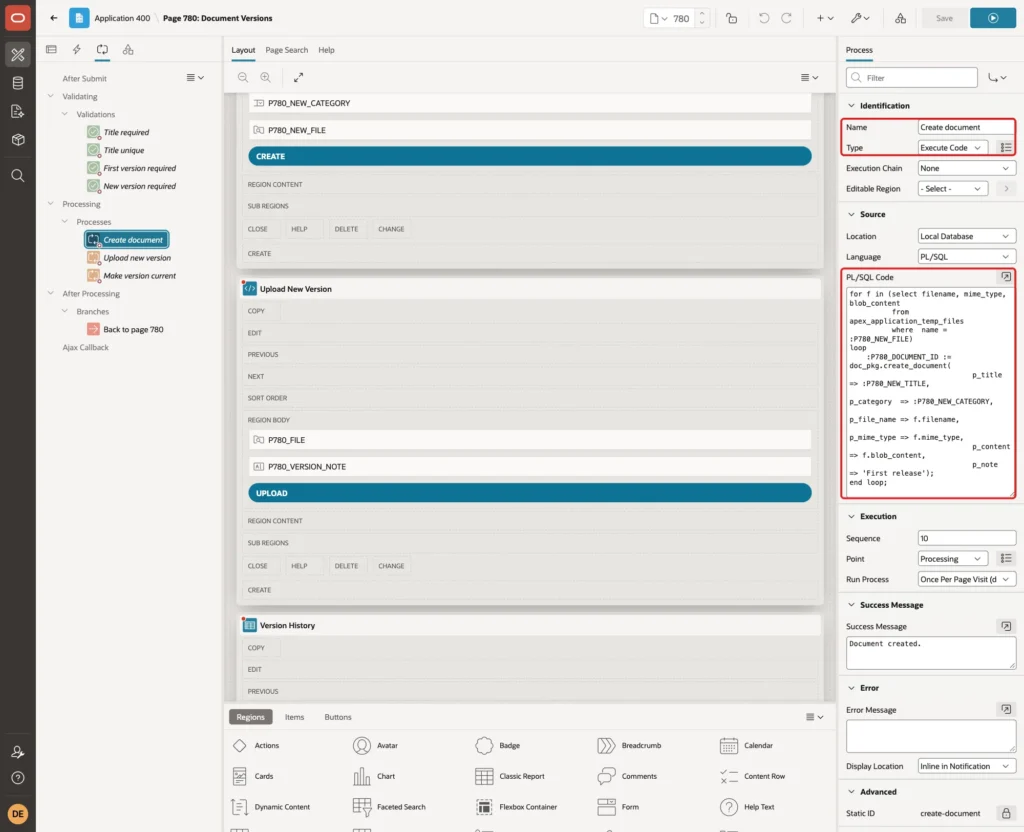The image size is (1024, 832).
Task: Select the Regions gallery tab
Action: pos(250,717)
